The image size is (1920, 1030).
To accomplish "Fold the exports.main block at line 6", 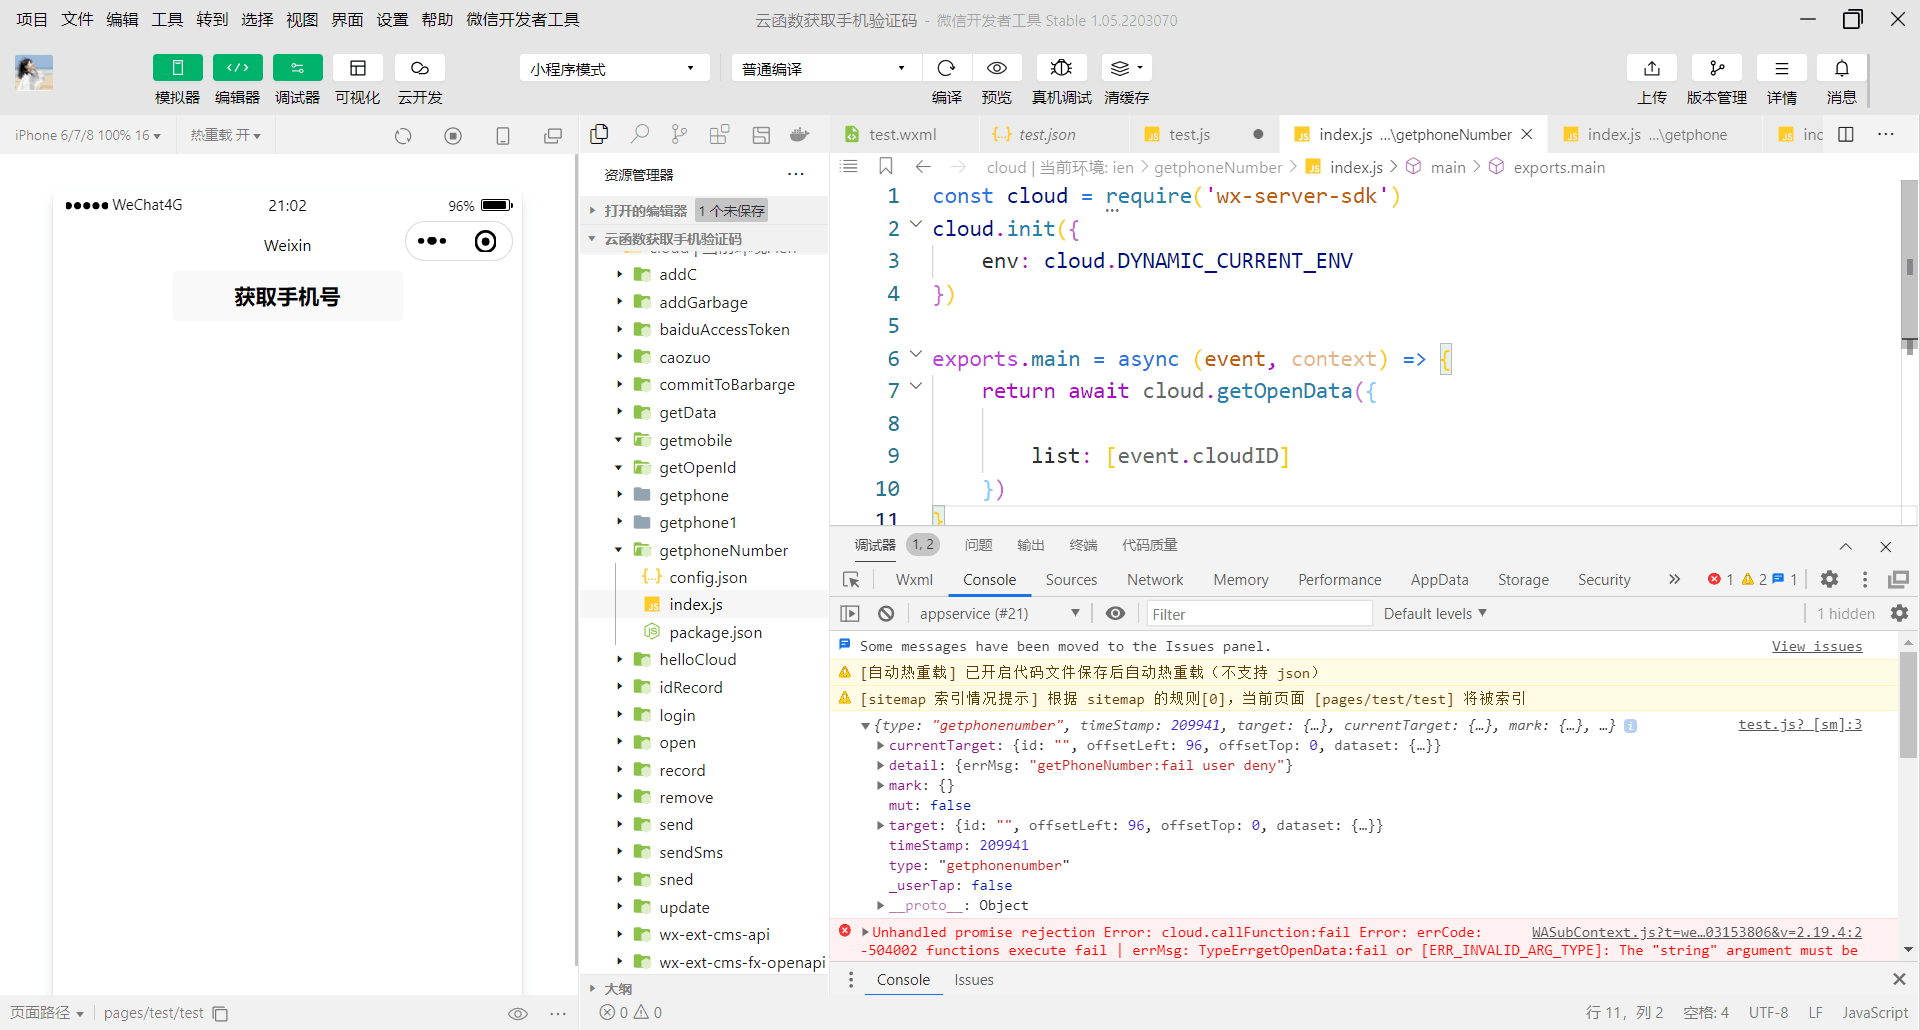I will 916,354.
